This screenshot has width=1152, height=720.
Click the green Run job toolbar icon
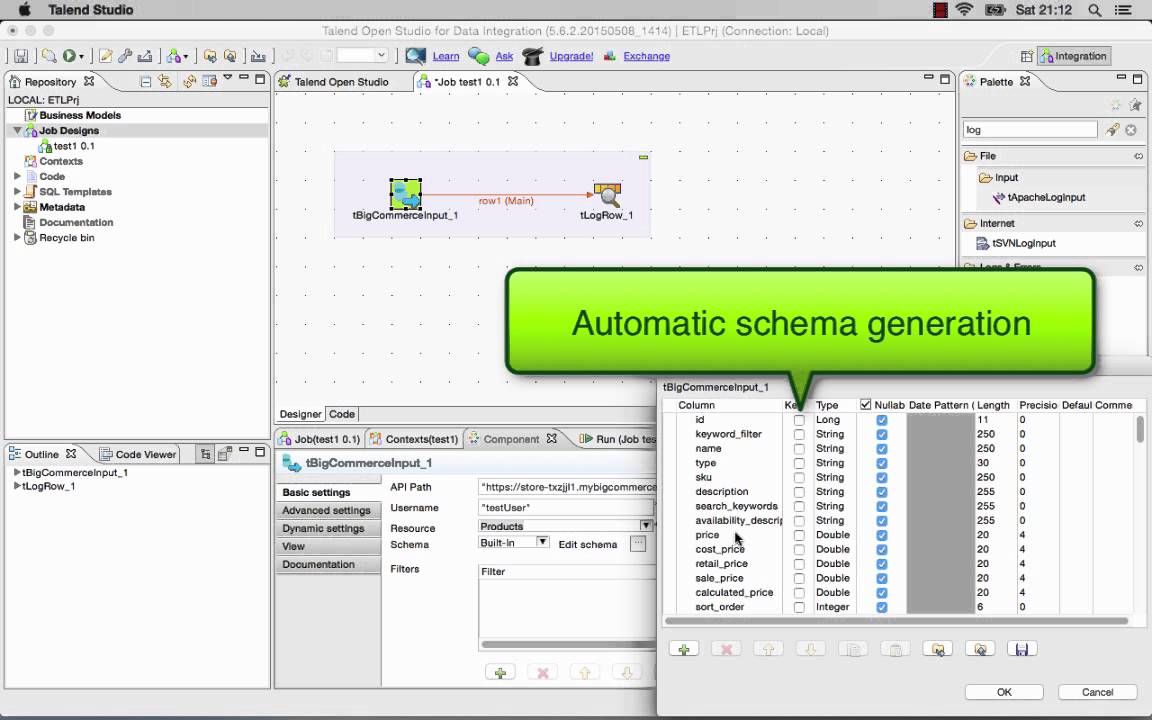69,56
